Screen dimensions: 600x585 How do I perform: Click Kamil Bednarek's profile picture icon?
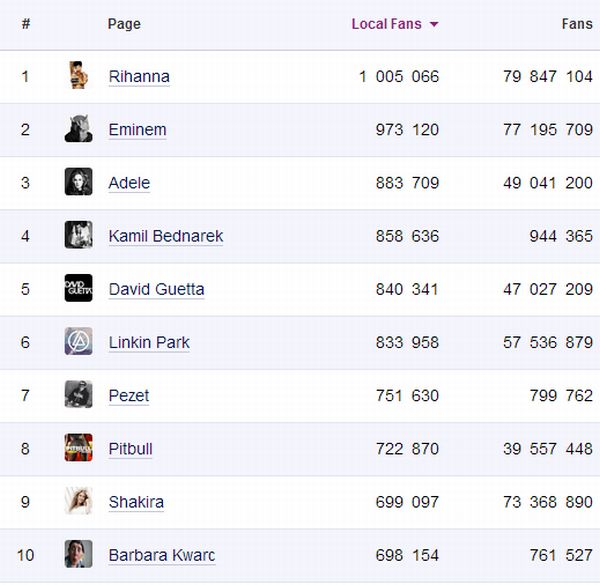pos(78,235)
